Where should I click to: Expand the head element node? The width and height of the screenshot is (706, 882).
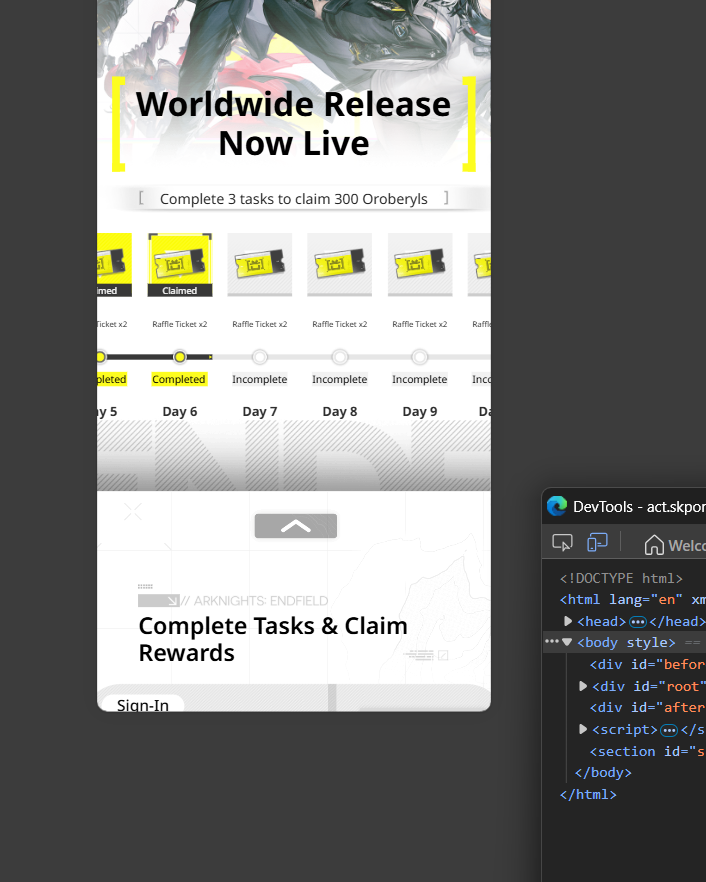[x=568, y=622]
